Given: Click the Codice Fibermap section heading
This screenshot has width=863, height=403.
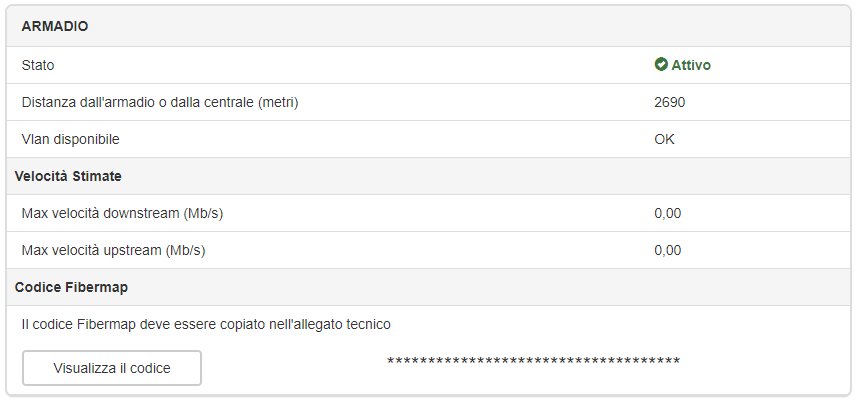Looking at the screenshot, I should tap(72, 287).
